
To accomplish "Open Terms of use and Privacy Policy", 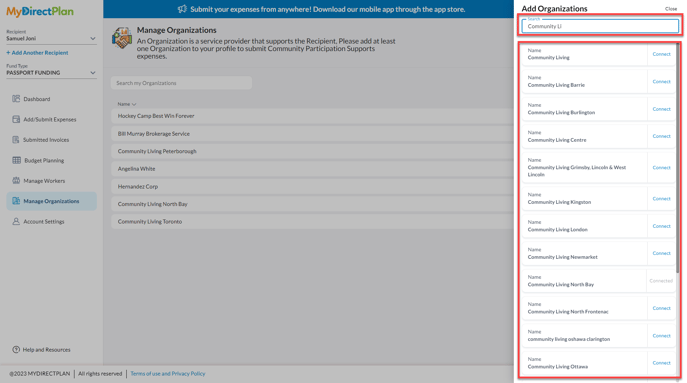I will point(168,374).
